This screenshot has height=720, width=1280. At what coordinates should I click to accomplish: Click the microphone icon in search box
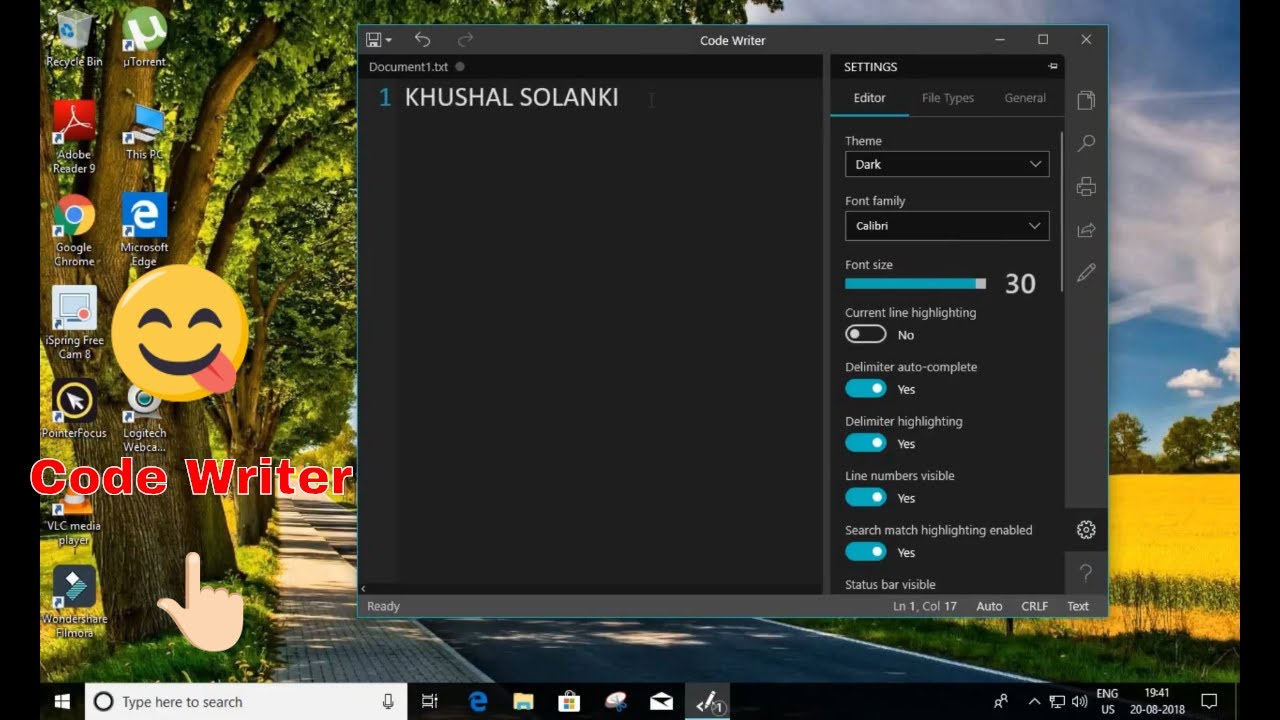[x=388, y=702]
